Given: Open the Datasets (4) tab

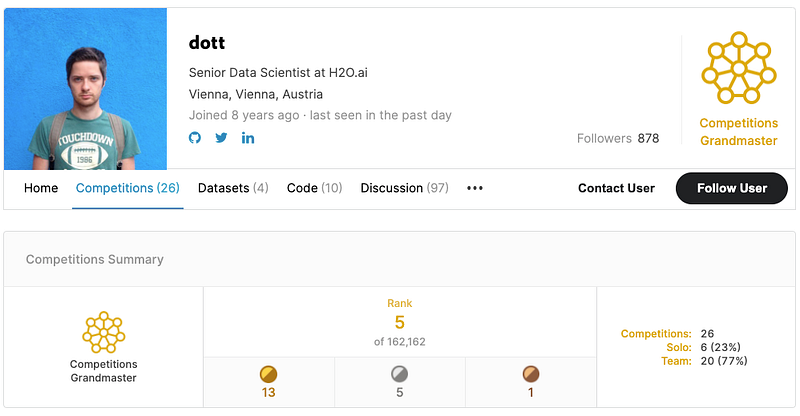Looking at the screenshot, I should coord(233,188).
